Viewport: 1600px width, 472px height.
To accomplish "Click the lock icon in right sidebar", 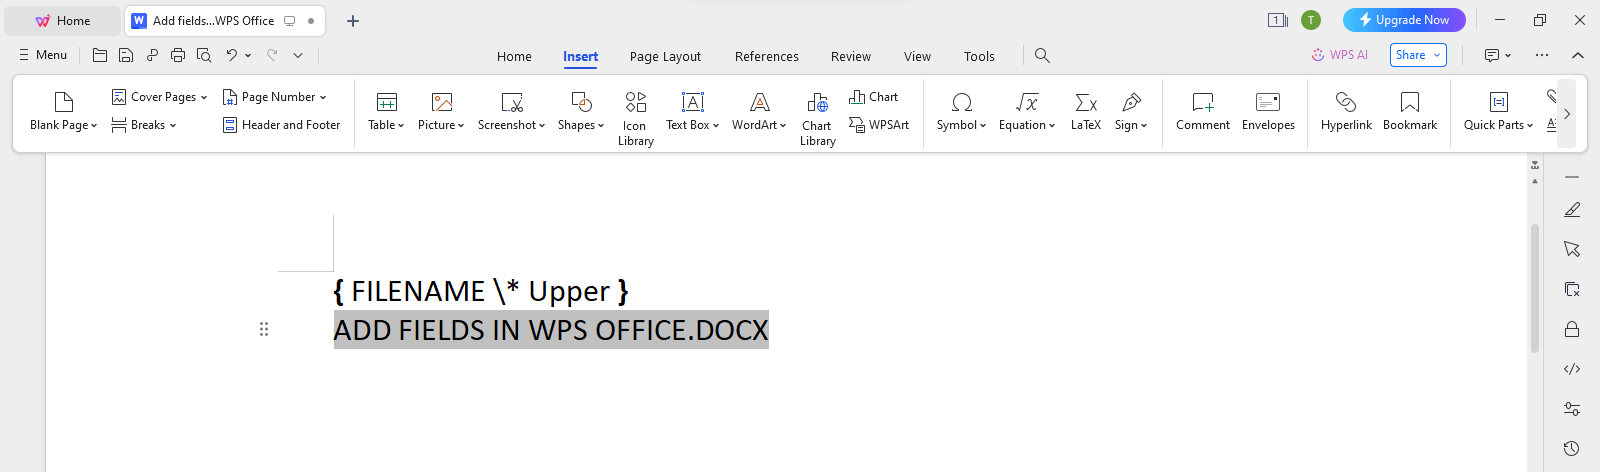I will pyautogui.click(x=1572, y=329).
